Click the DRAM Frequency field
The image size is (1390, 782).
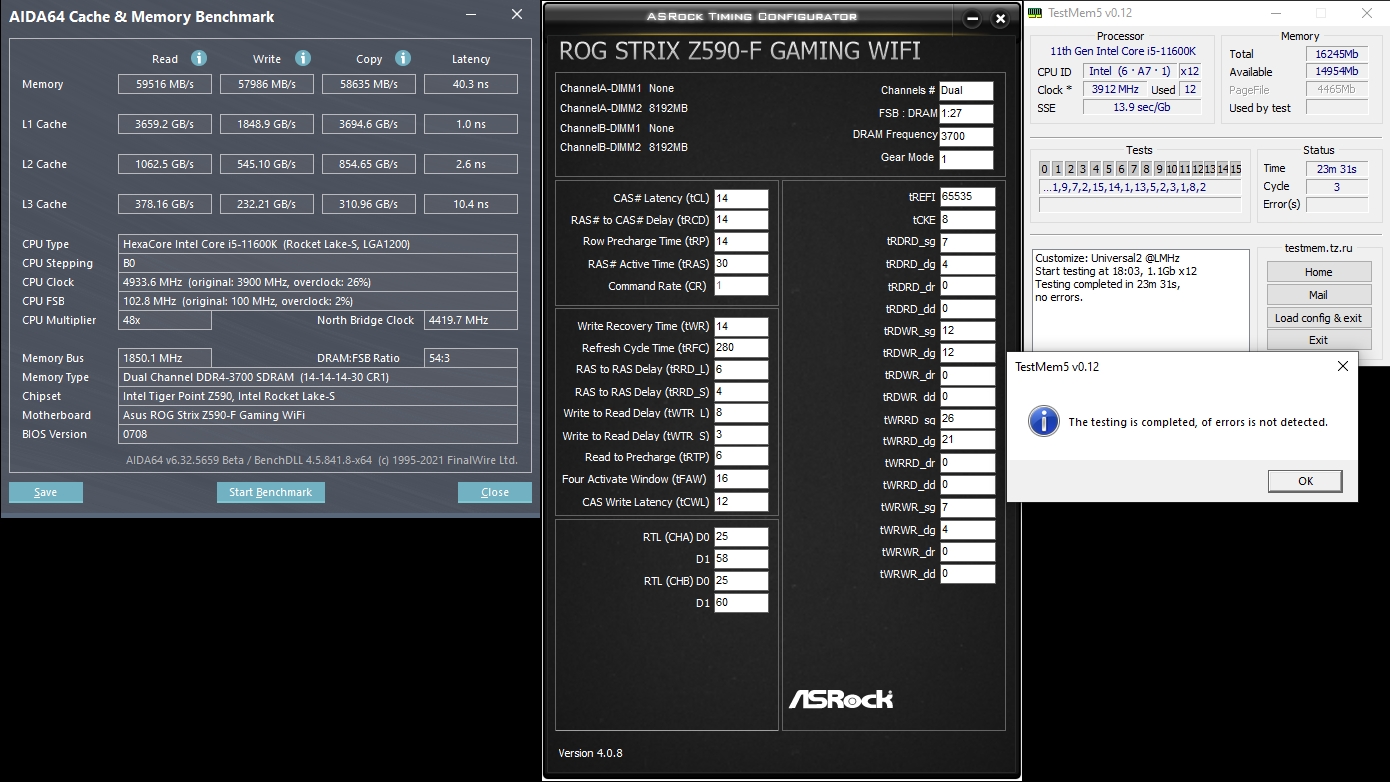pyautogui.click(x=966, y=137)
